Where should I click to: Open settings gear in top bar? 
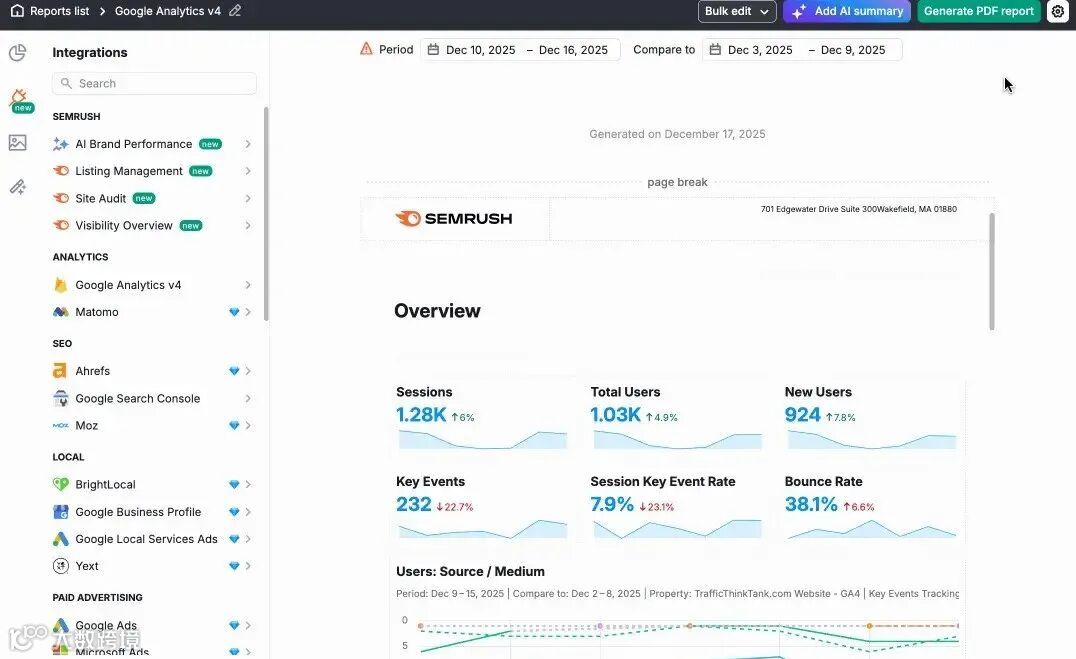[1057, 11]
